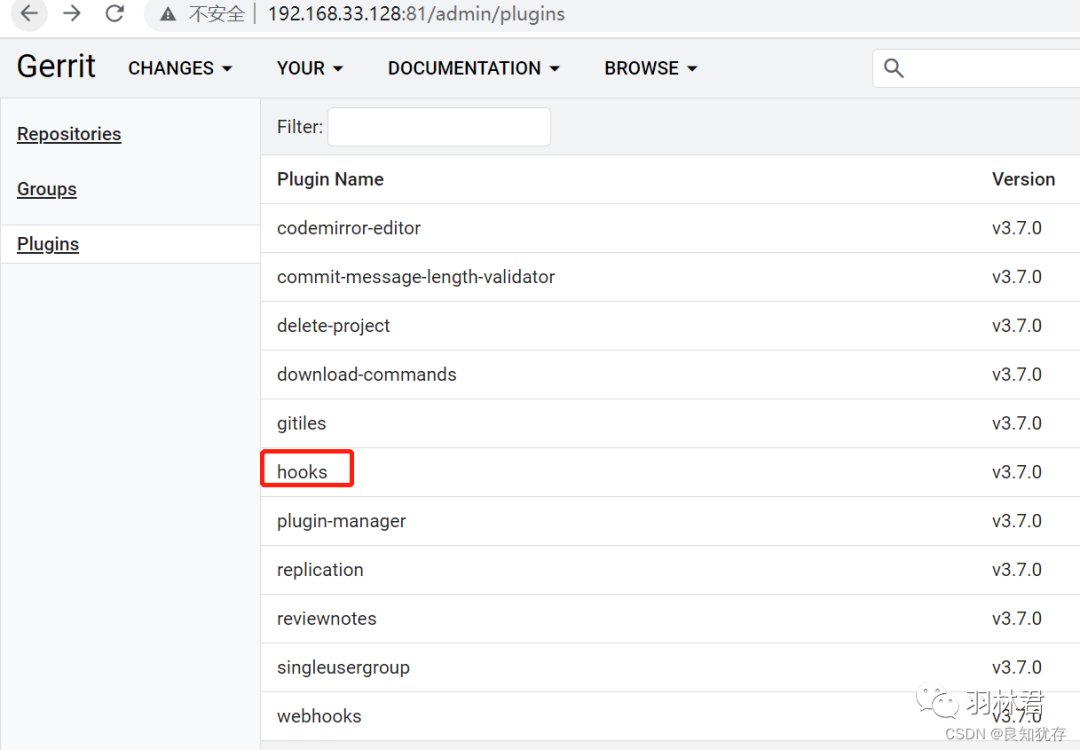Navigate to Groups in the sidebar

(x=47, y=189)
